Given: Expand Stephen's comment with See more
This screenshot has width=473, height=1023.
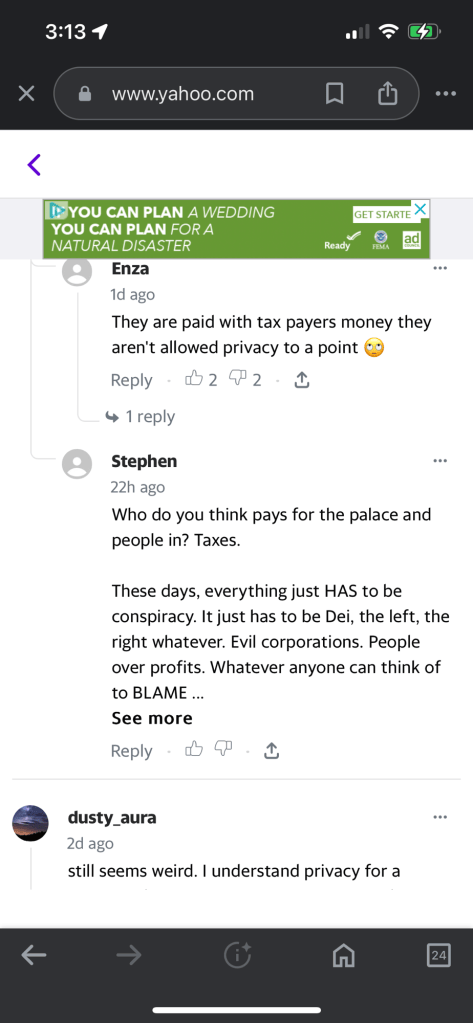Looking at the screenshot, I should 152,718.
